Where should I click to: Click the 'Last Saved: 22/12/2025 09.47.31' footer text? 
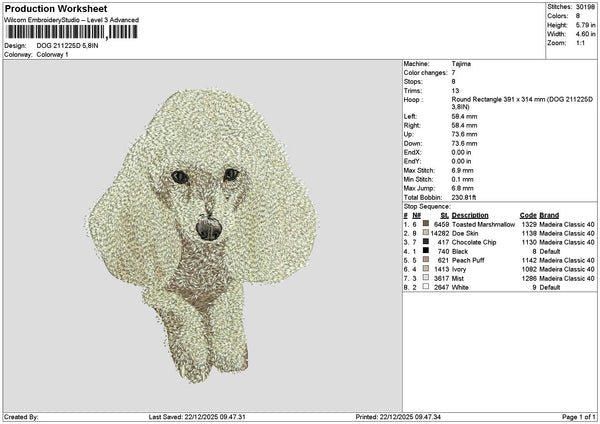[x=197, y=417]
